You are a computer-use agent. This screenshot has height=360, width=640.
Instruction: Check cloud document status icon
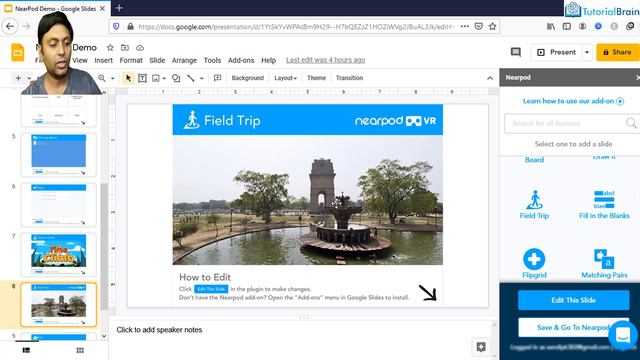[x=140, y=48]
